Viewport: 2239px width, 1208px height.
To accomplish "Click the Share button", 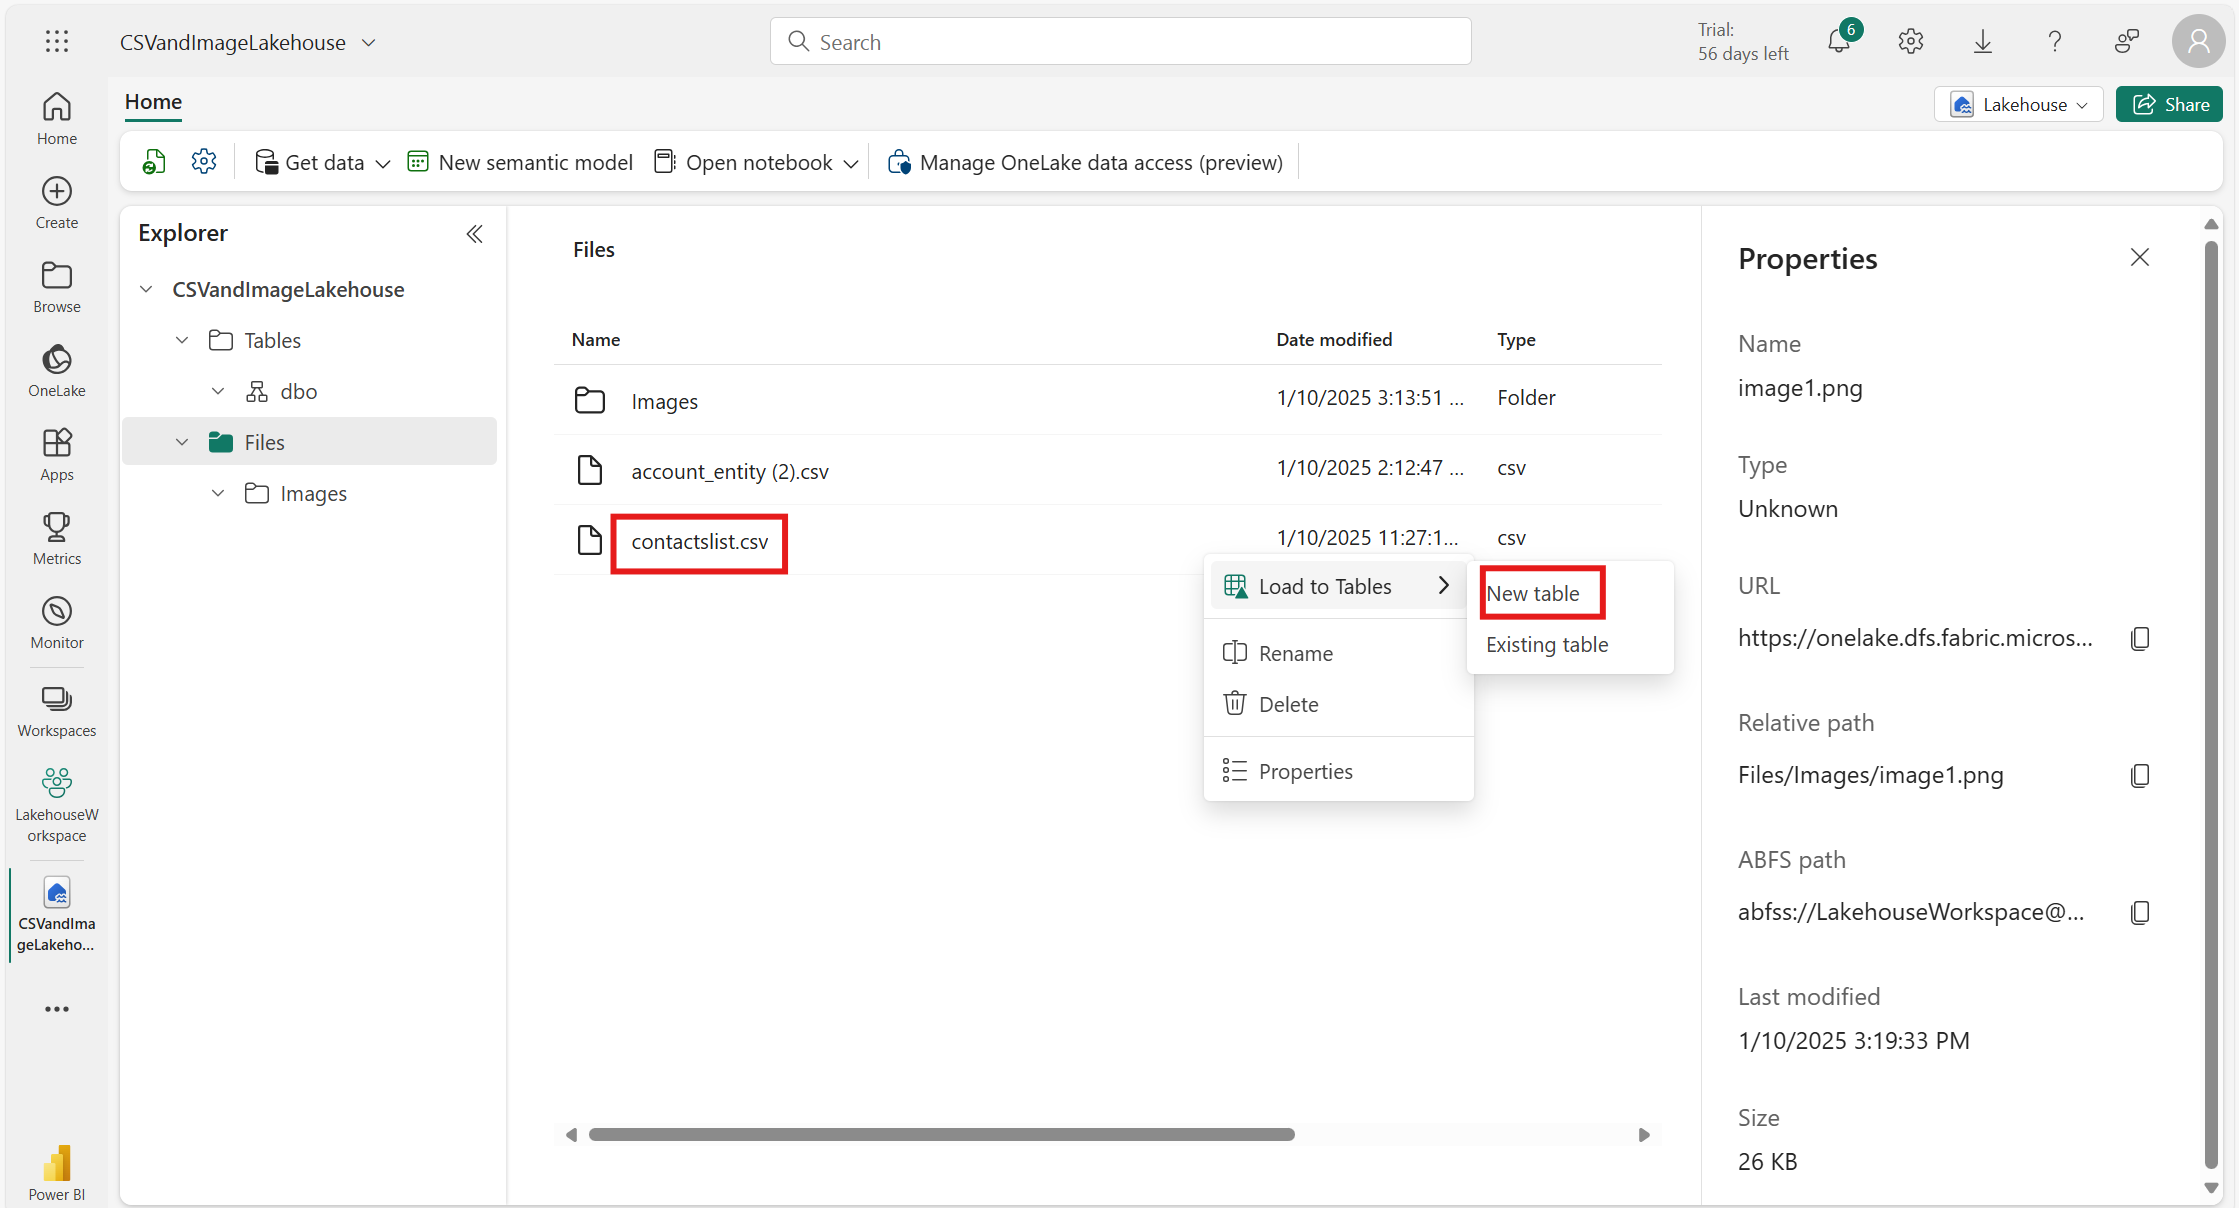I will (x=2169, y=104).
